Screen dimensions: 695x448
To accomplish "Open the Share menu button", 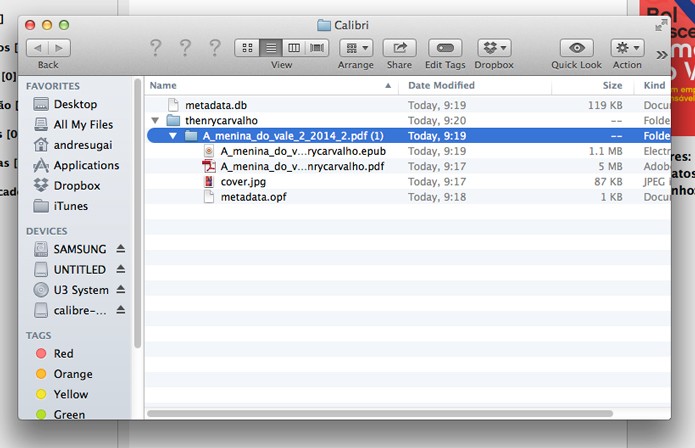I will coord(399,48).
